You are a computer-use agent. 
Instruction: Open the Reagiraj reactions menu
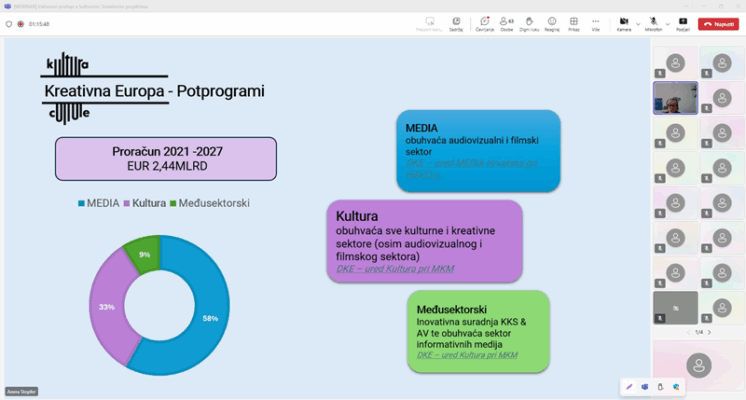551,22
